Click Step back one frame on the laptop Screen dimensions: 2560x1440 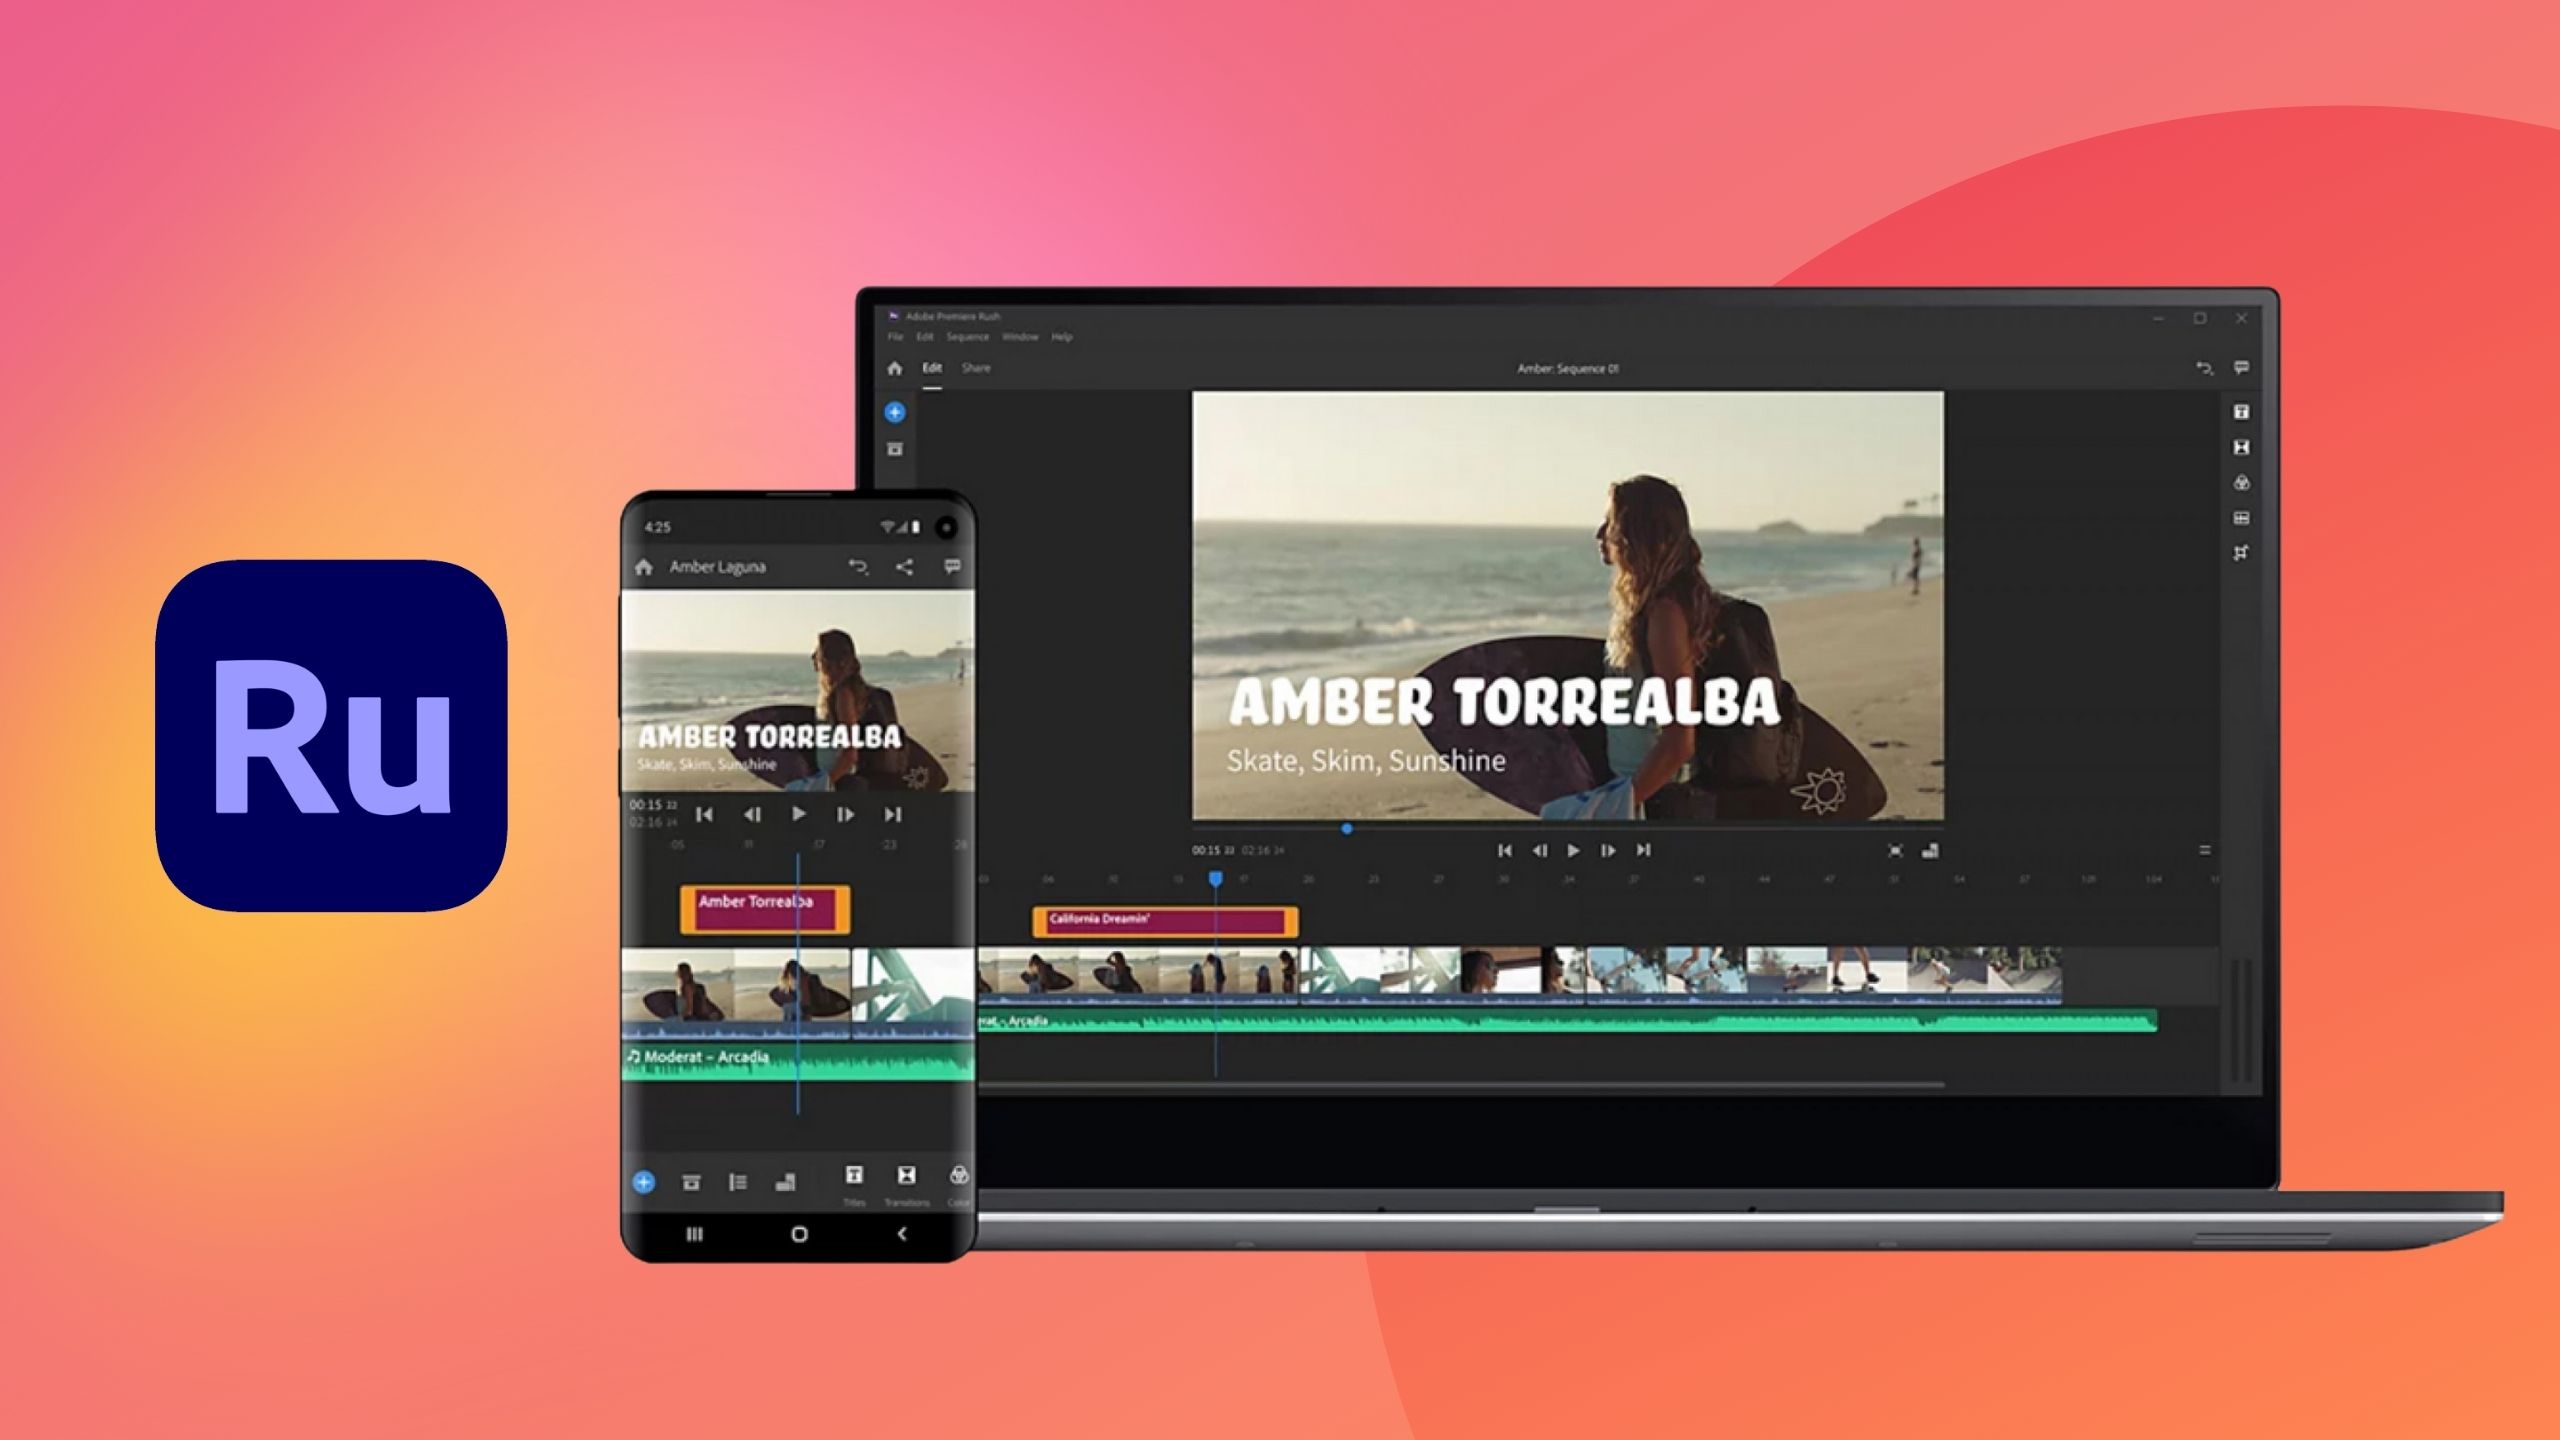coord(1539,850)
